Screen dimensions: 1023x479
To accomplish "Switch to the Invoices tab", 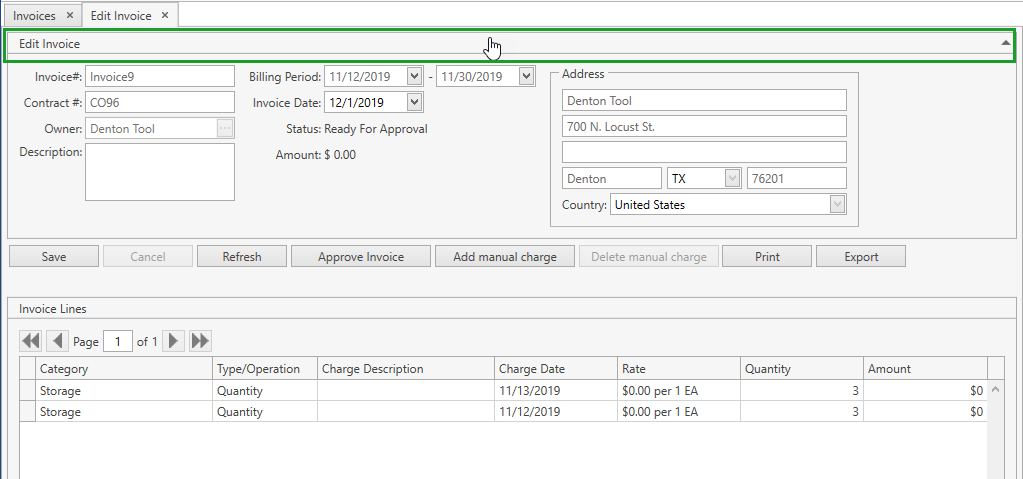I will click(34, 15).
